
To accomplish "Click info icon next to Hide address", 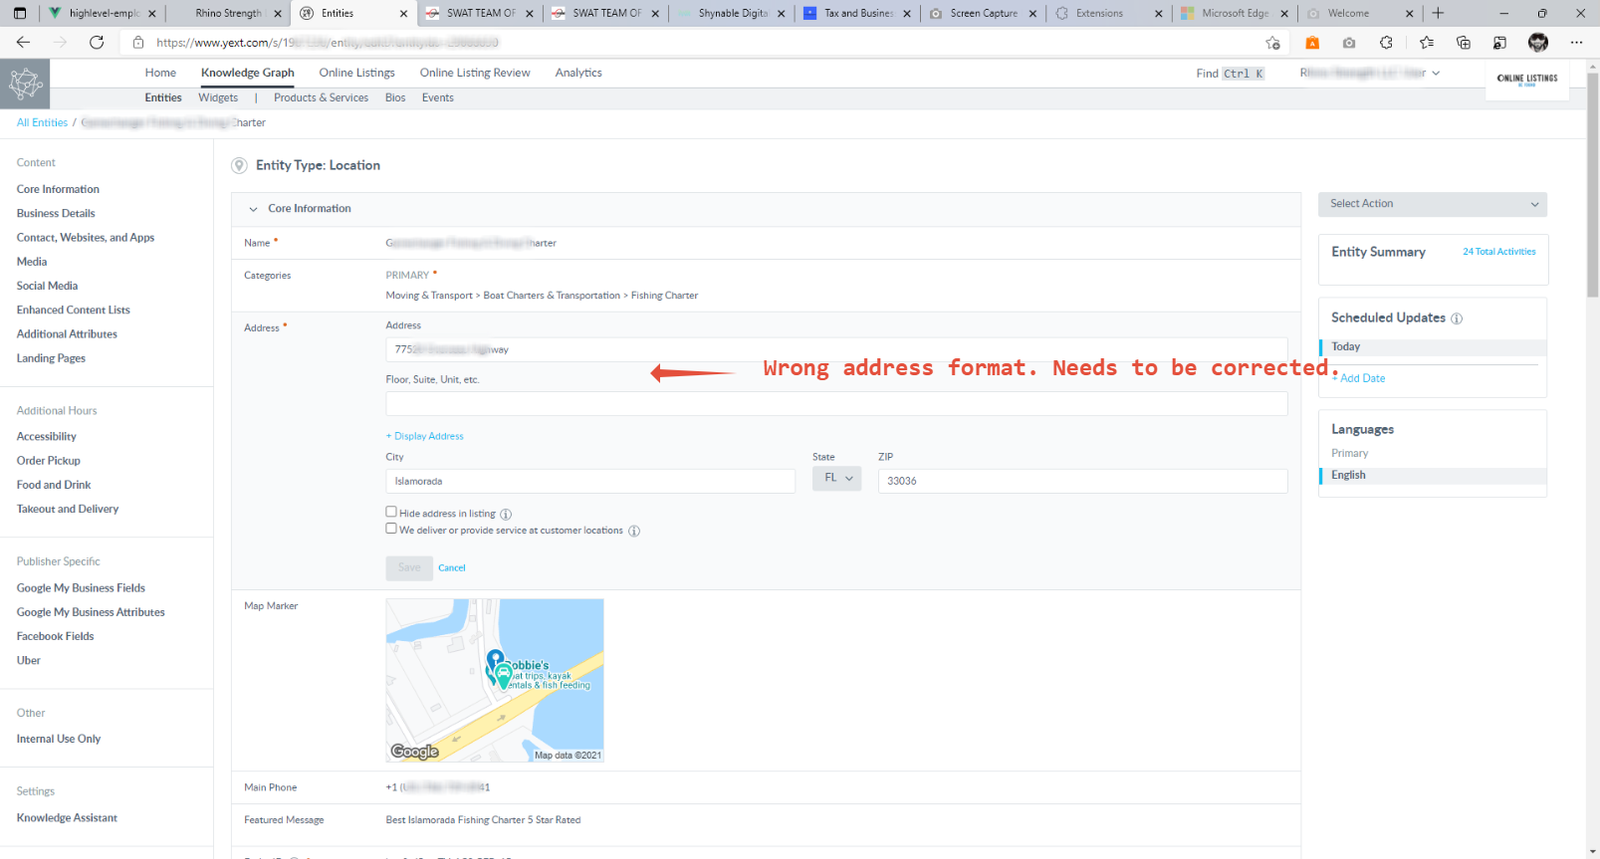I will pyautogui.click(x=506, y=514).
